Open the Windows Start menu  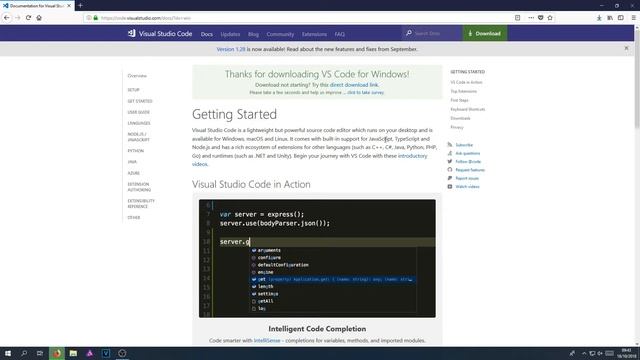(x=8, y=353)
